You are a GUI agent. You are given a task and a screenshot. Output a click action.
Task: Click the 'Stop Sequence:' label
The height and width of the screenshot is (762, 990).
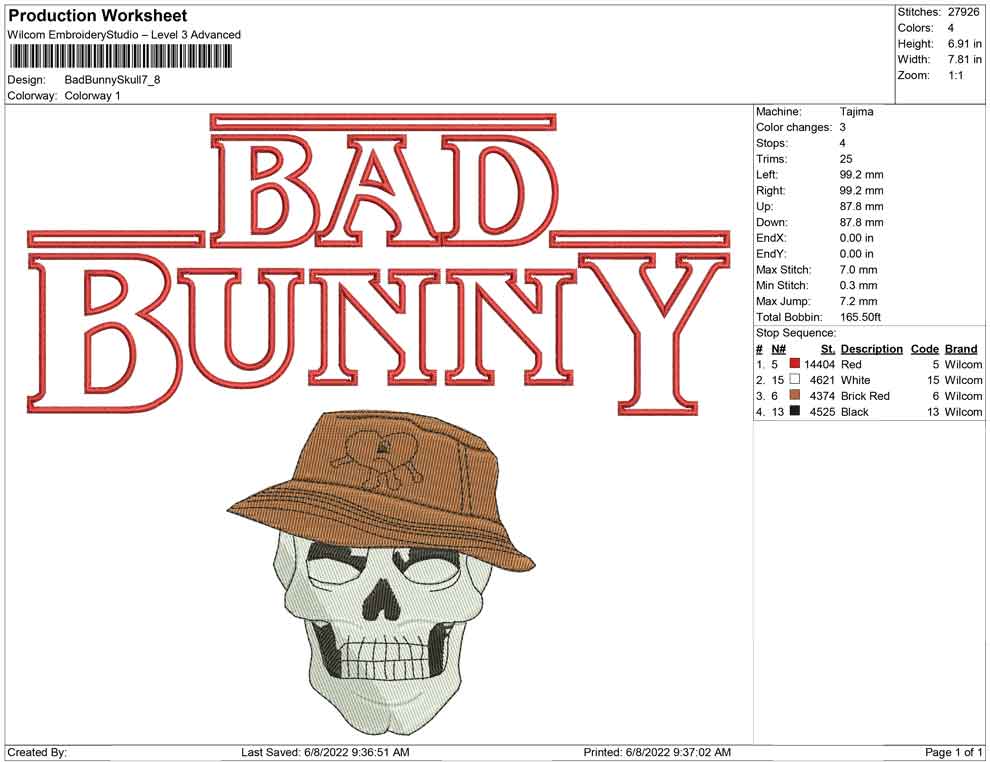[796, 333]
